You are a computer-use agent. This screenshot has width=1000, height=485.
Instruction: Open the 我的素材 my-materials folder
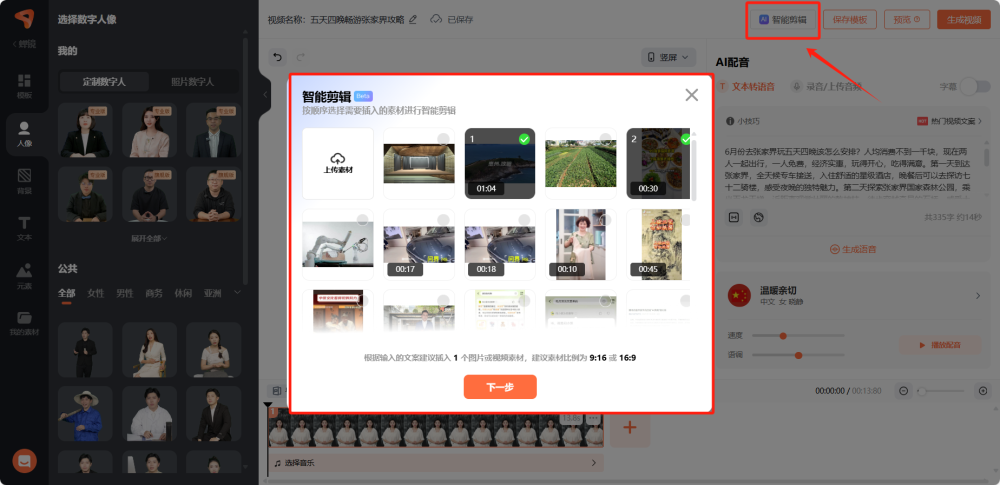(x=24, y=324)
